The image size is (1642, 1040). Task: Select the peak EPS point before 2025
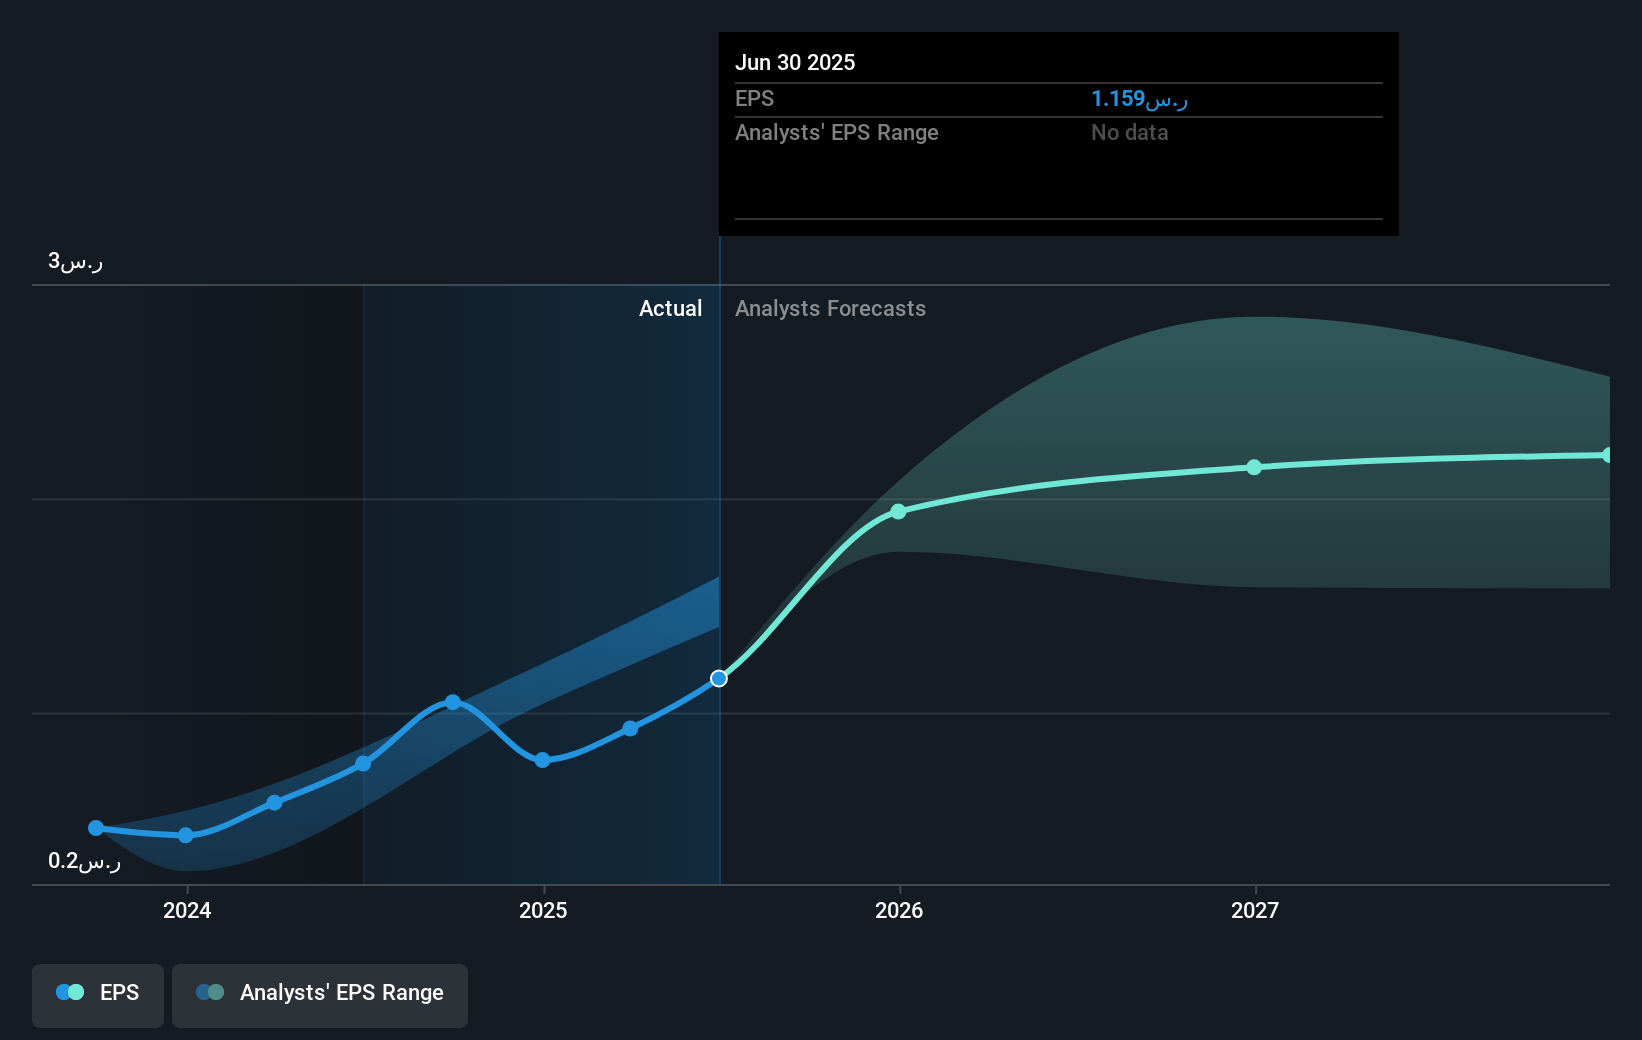[x=453, y=702]
